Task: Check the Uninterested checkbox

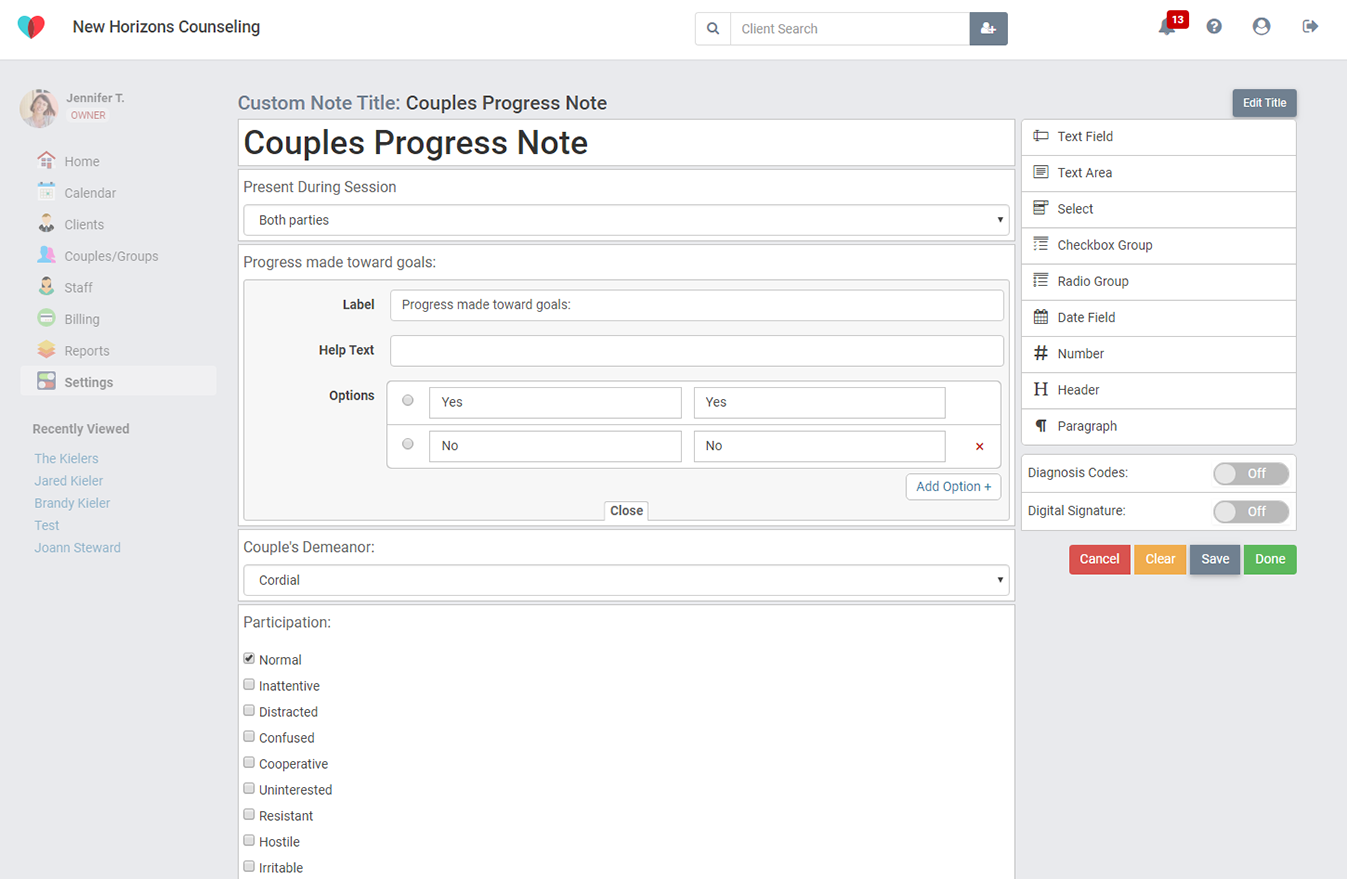Action: (249, 788)
